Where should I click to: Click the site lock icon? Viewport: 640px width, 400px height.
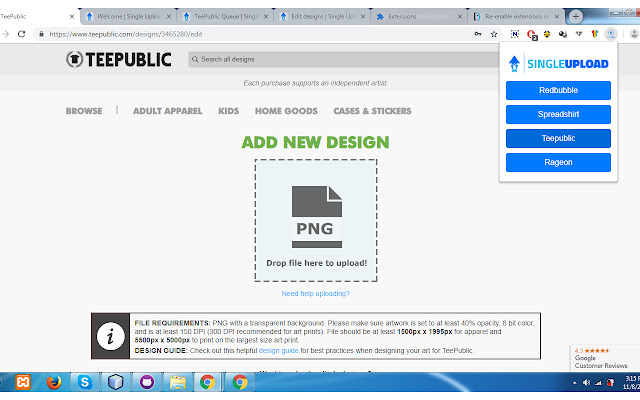click(41, 34)
